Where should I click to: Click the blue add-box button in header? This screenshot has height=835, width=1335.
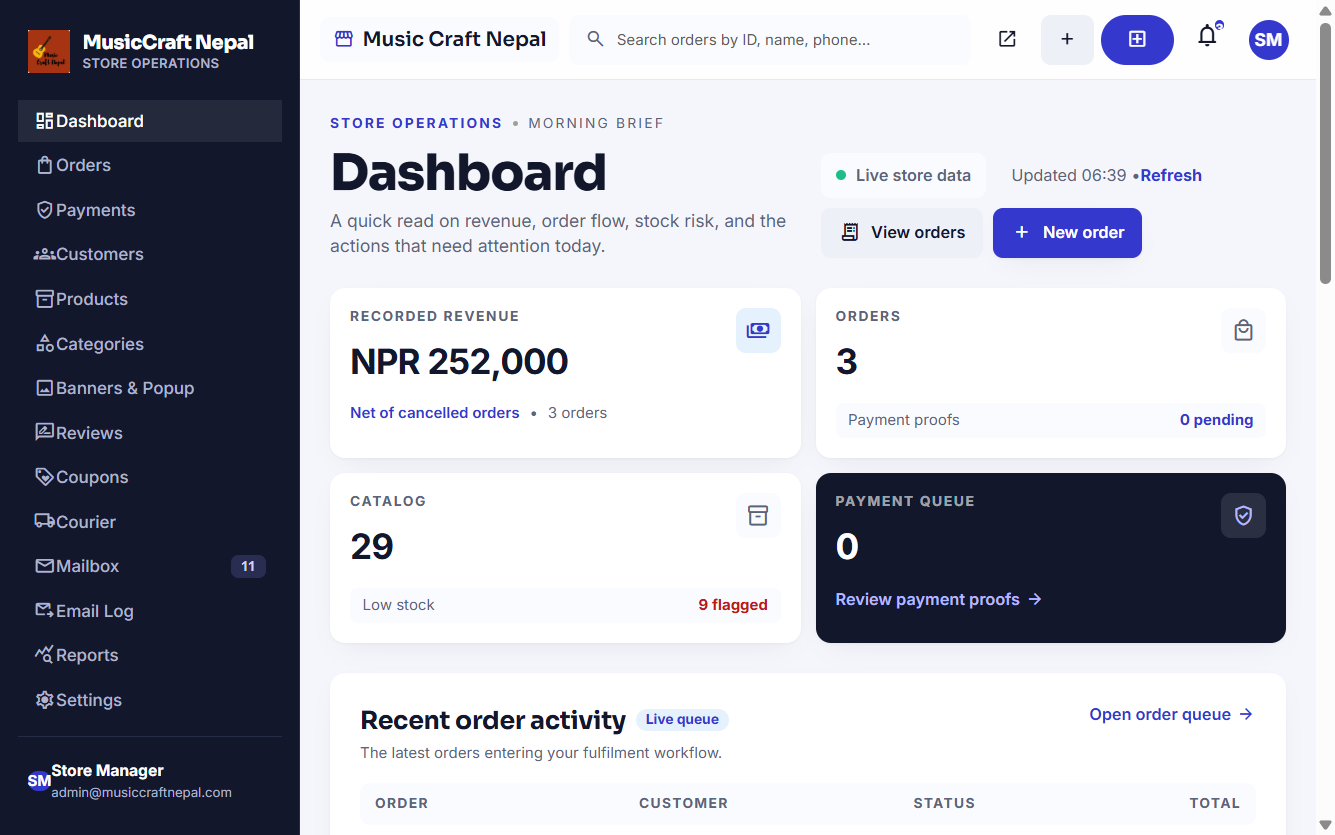click(1137, 40)
